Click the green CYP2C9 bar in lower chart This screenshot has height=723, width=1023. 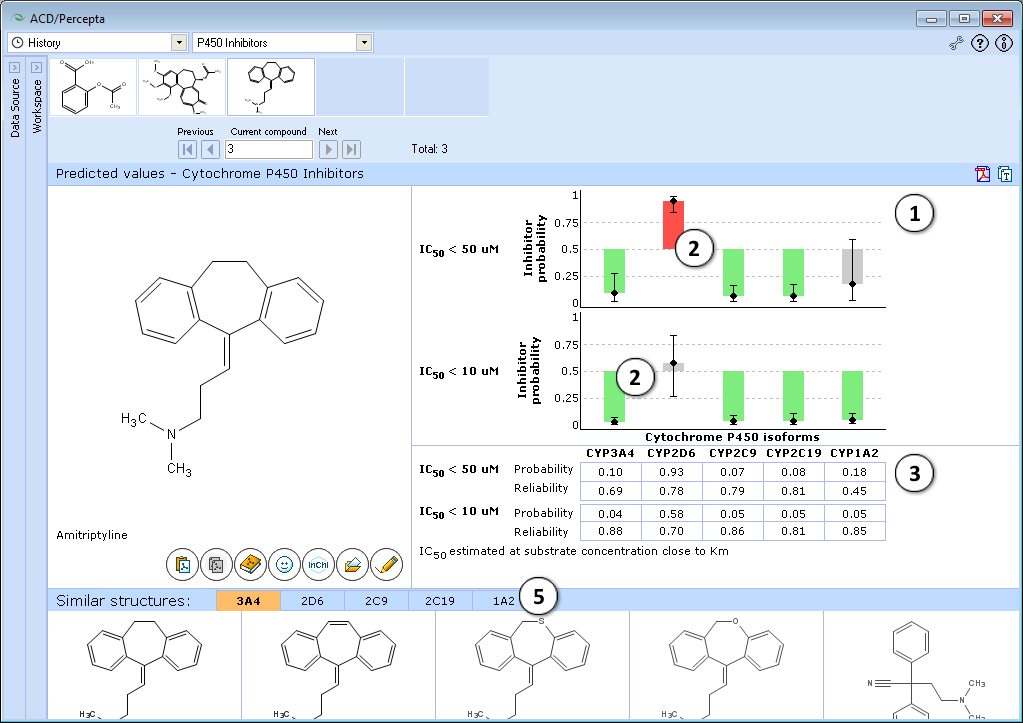tap(733, 396)
